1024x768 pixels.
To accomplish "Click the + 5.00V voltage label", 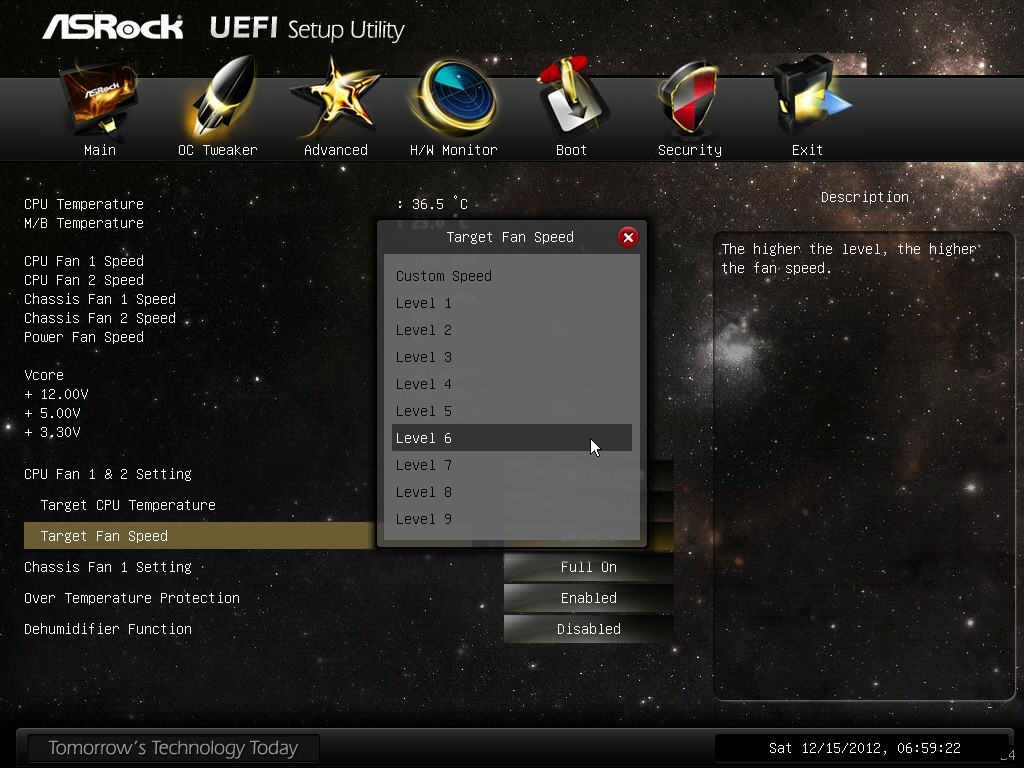I will [x=52, y=413].
